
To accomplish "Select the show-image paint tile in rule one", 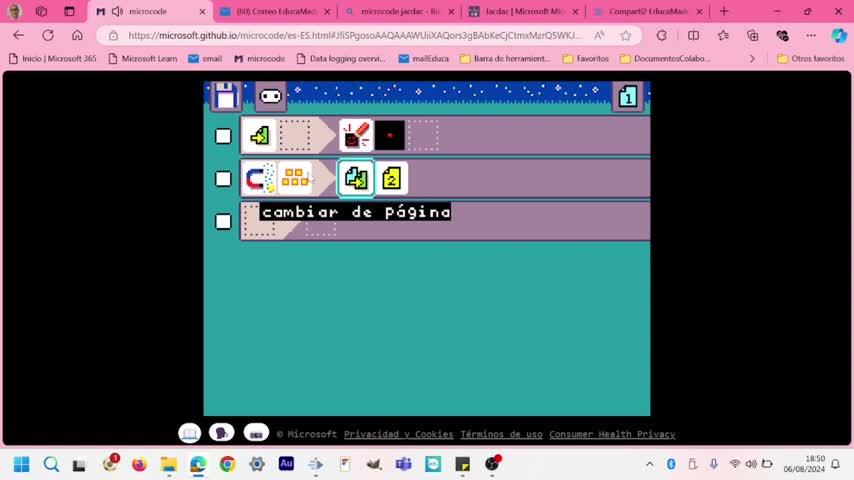I will 356,135.
